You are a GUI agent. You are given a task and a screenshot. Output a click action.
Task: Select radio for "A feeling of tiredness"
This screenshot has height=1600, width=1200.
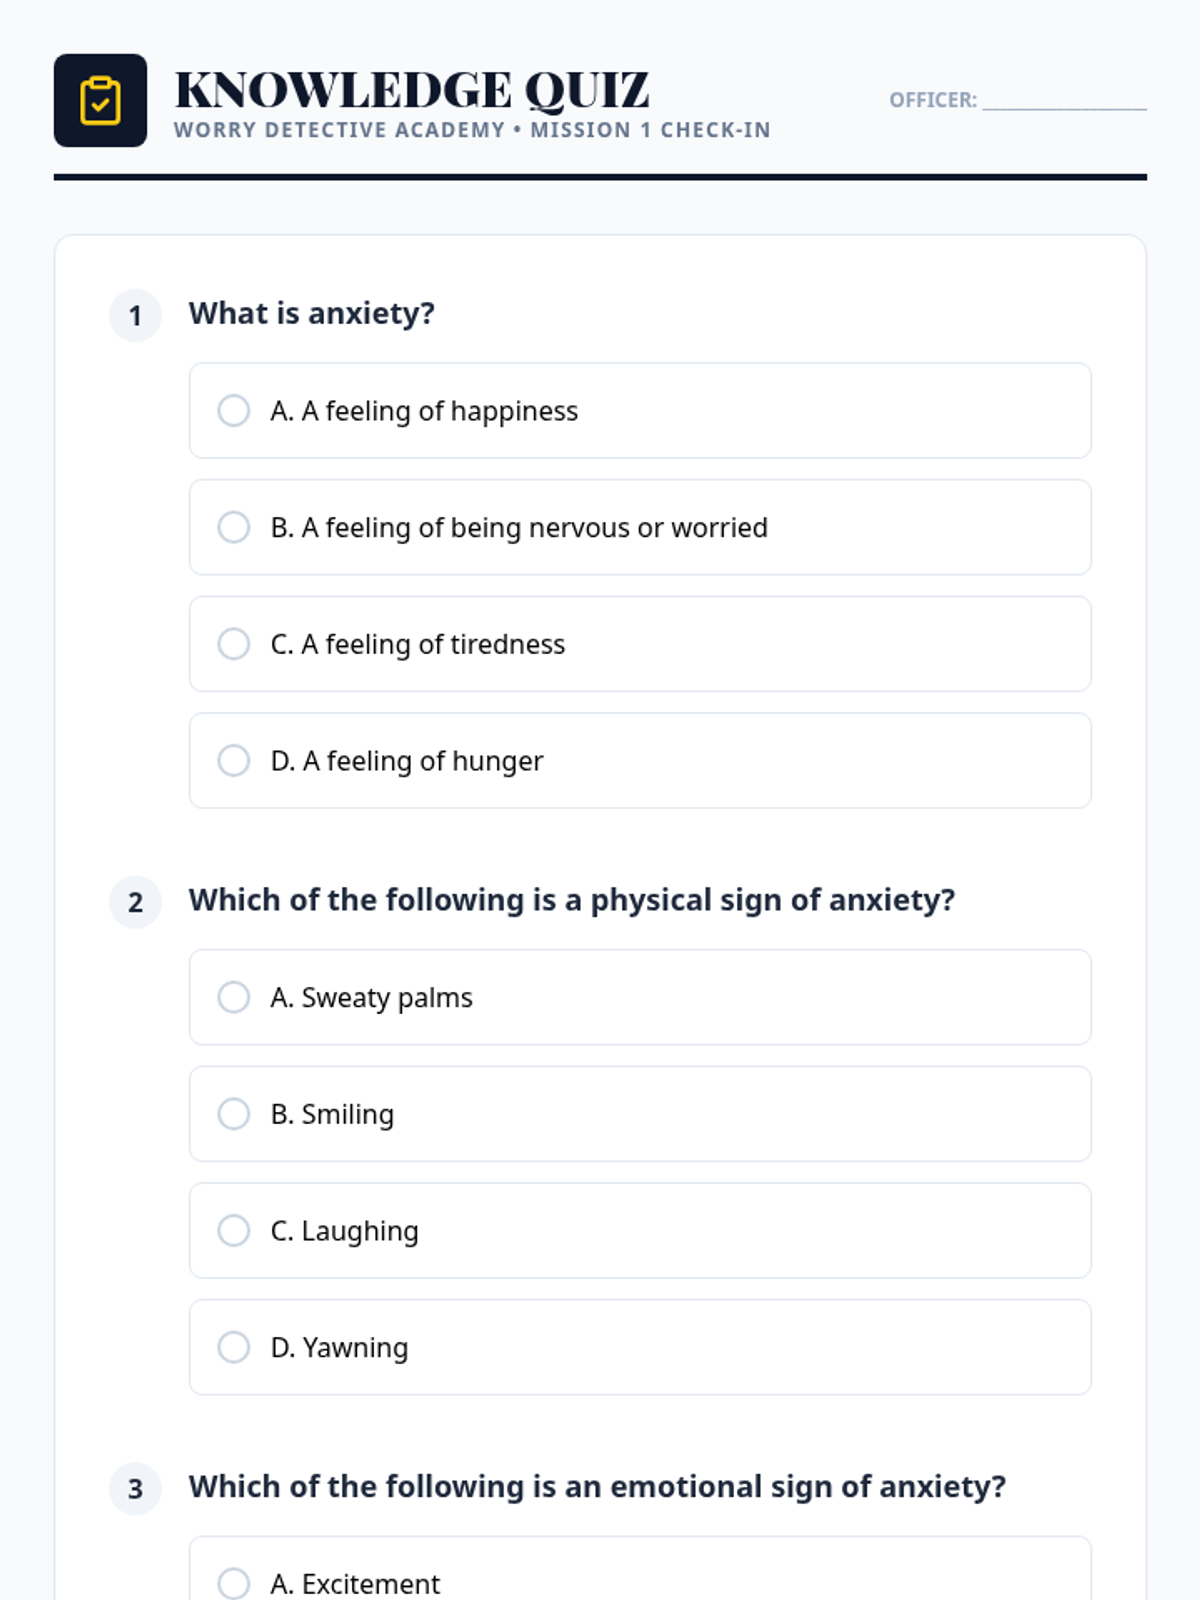click(234, 644)
